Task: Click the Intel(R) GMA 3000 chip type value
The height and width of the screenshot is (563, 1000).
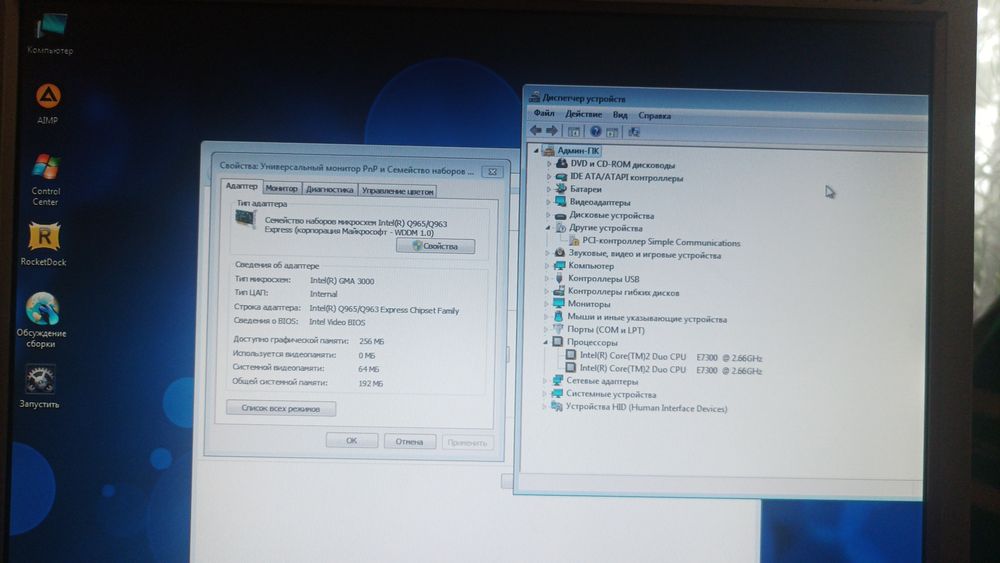Action: tap(342, 281)
